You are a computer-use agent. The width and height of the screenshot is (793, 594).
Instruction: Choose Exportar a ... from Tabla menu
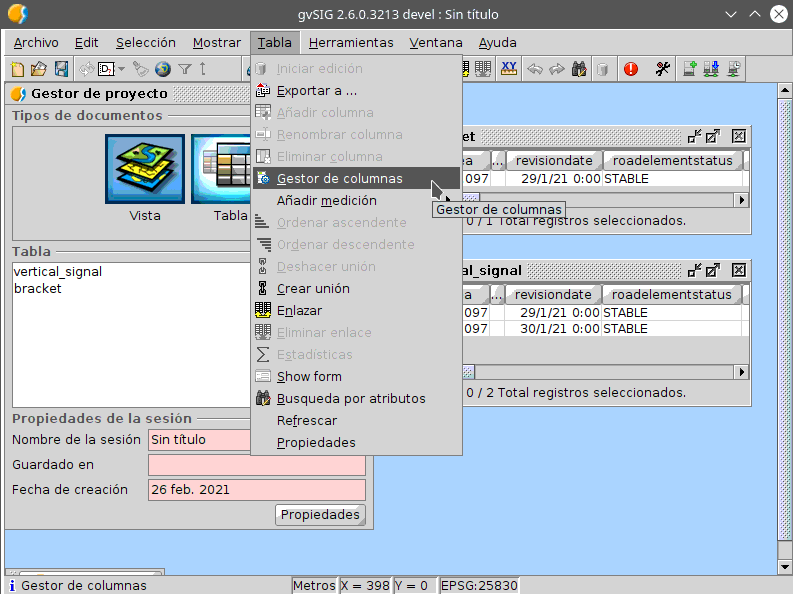coord(357,91)
